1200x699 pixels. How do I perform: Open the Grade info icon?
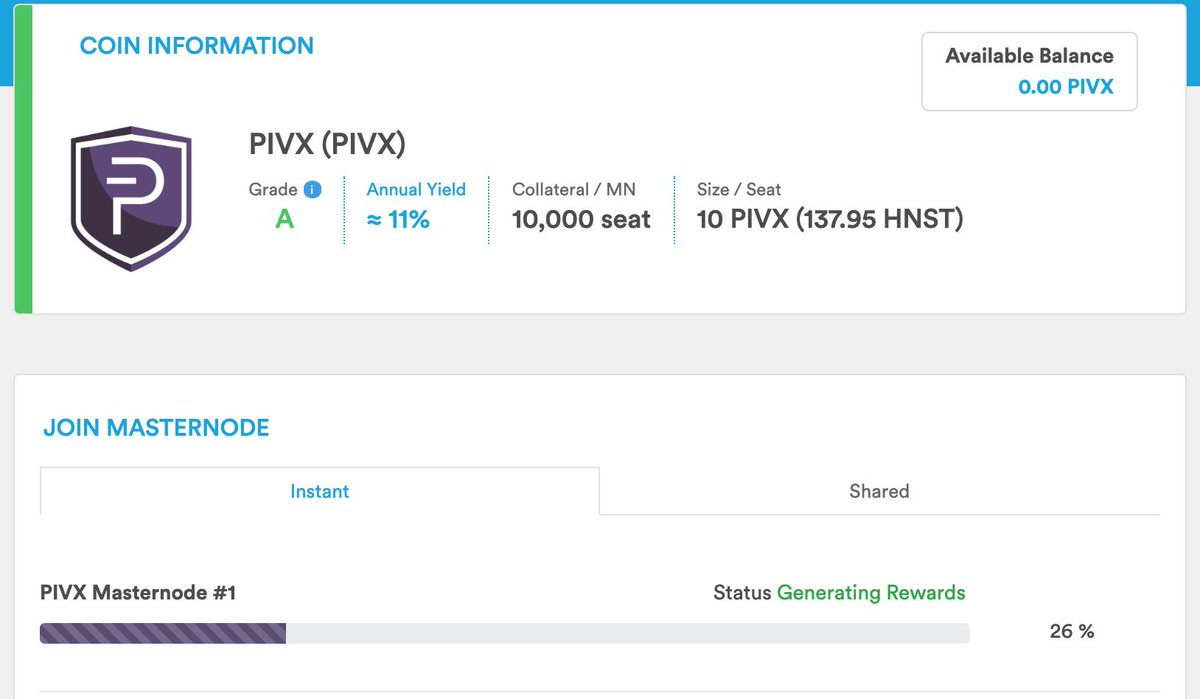(x=312, y=189)
